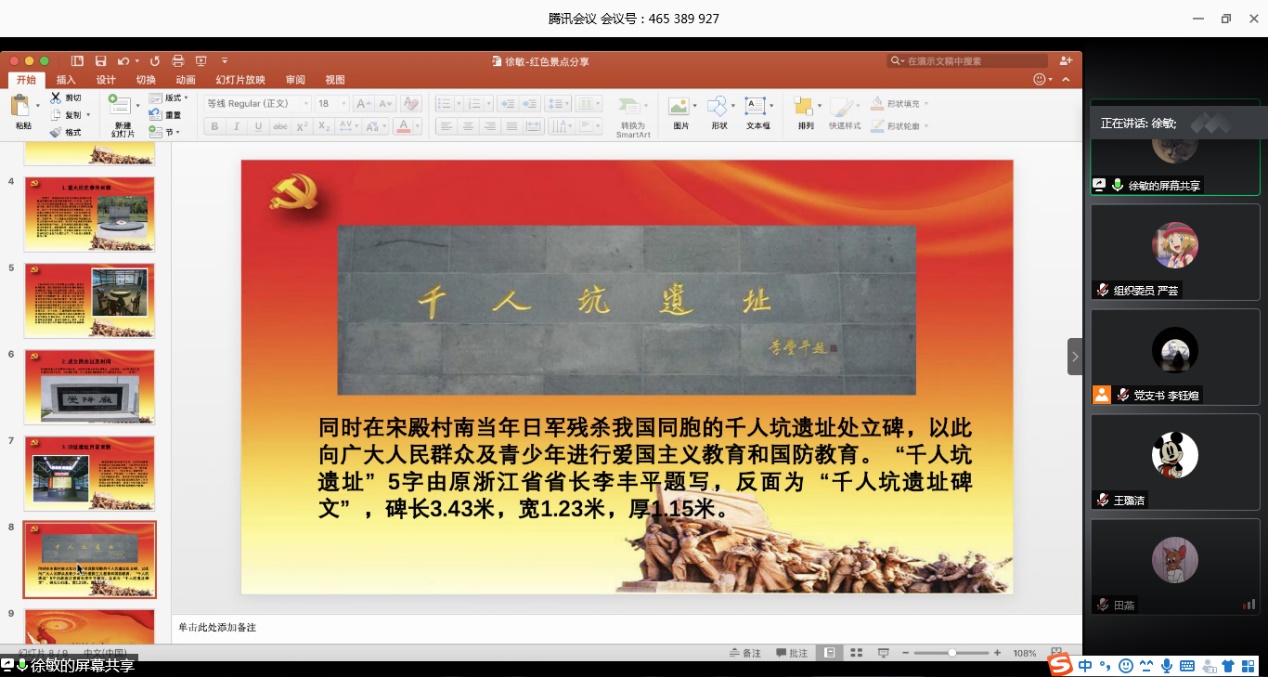Click the Text Box (文本框) icon

point(756,107)
